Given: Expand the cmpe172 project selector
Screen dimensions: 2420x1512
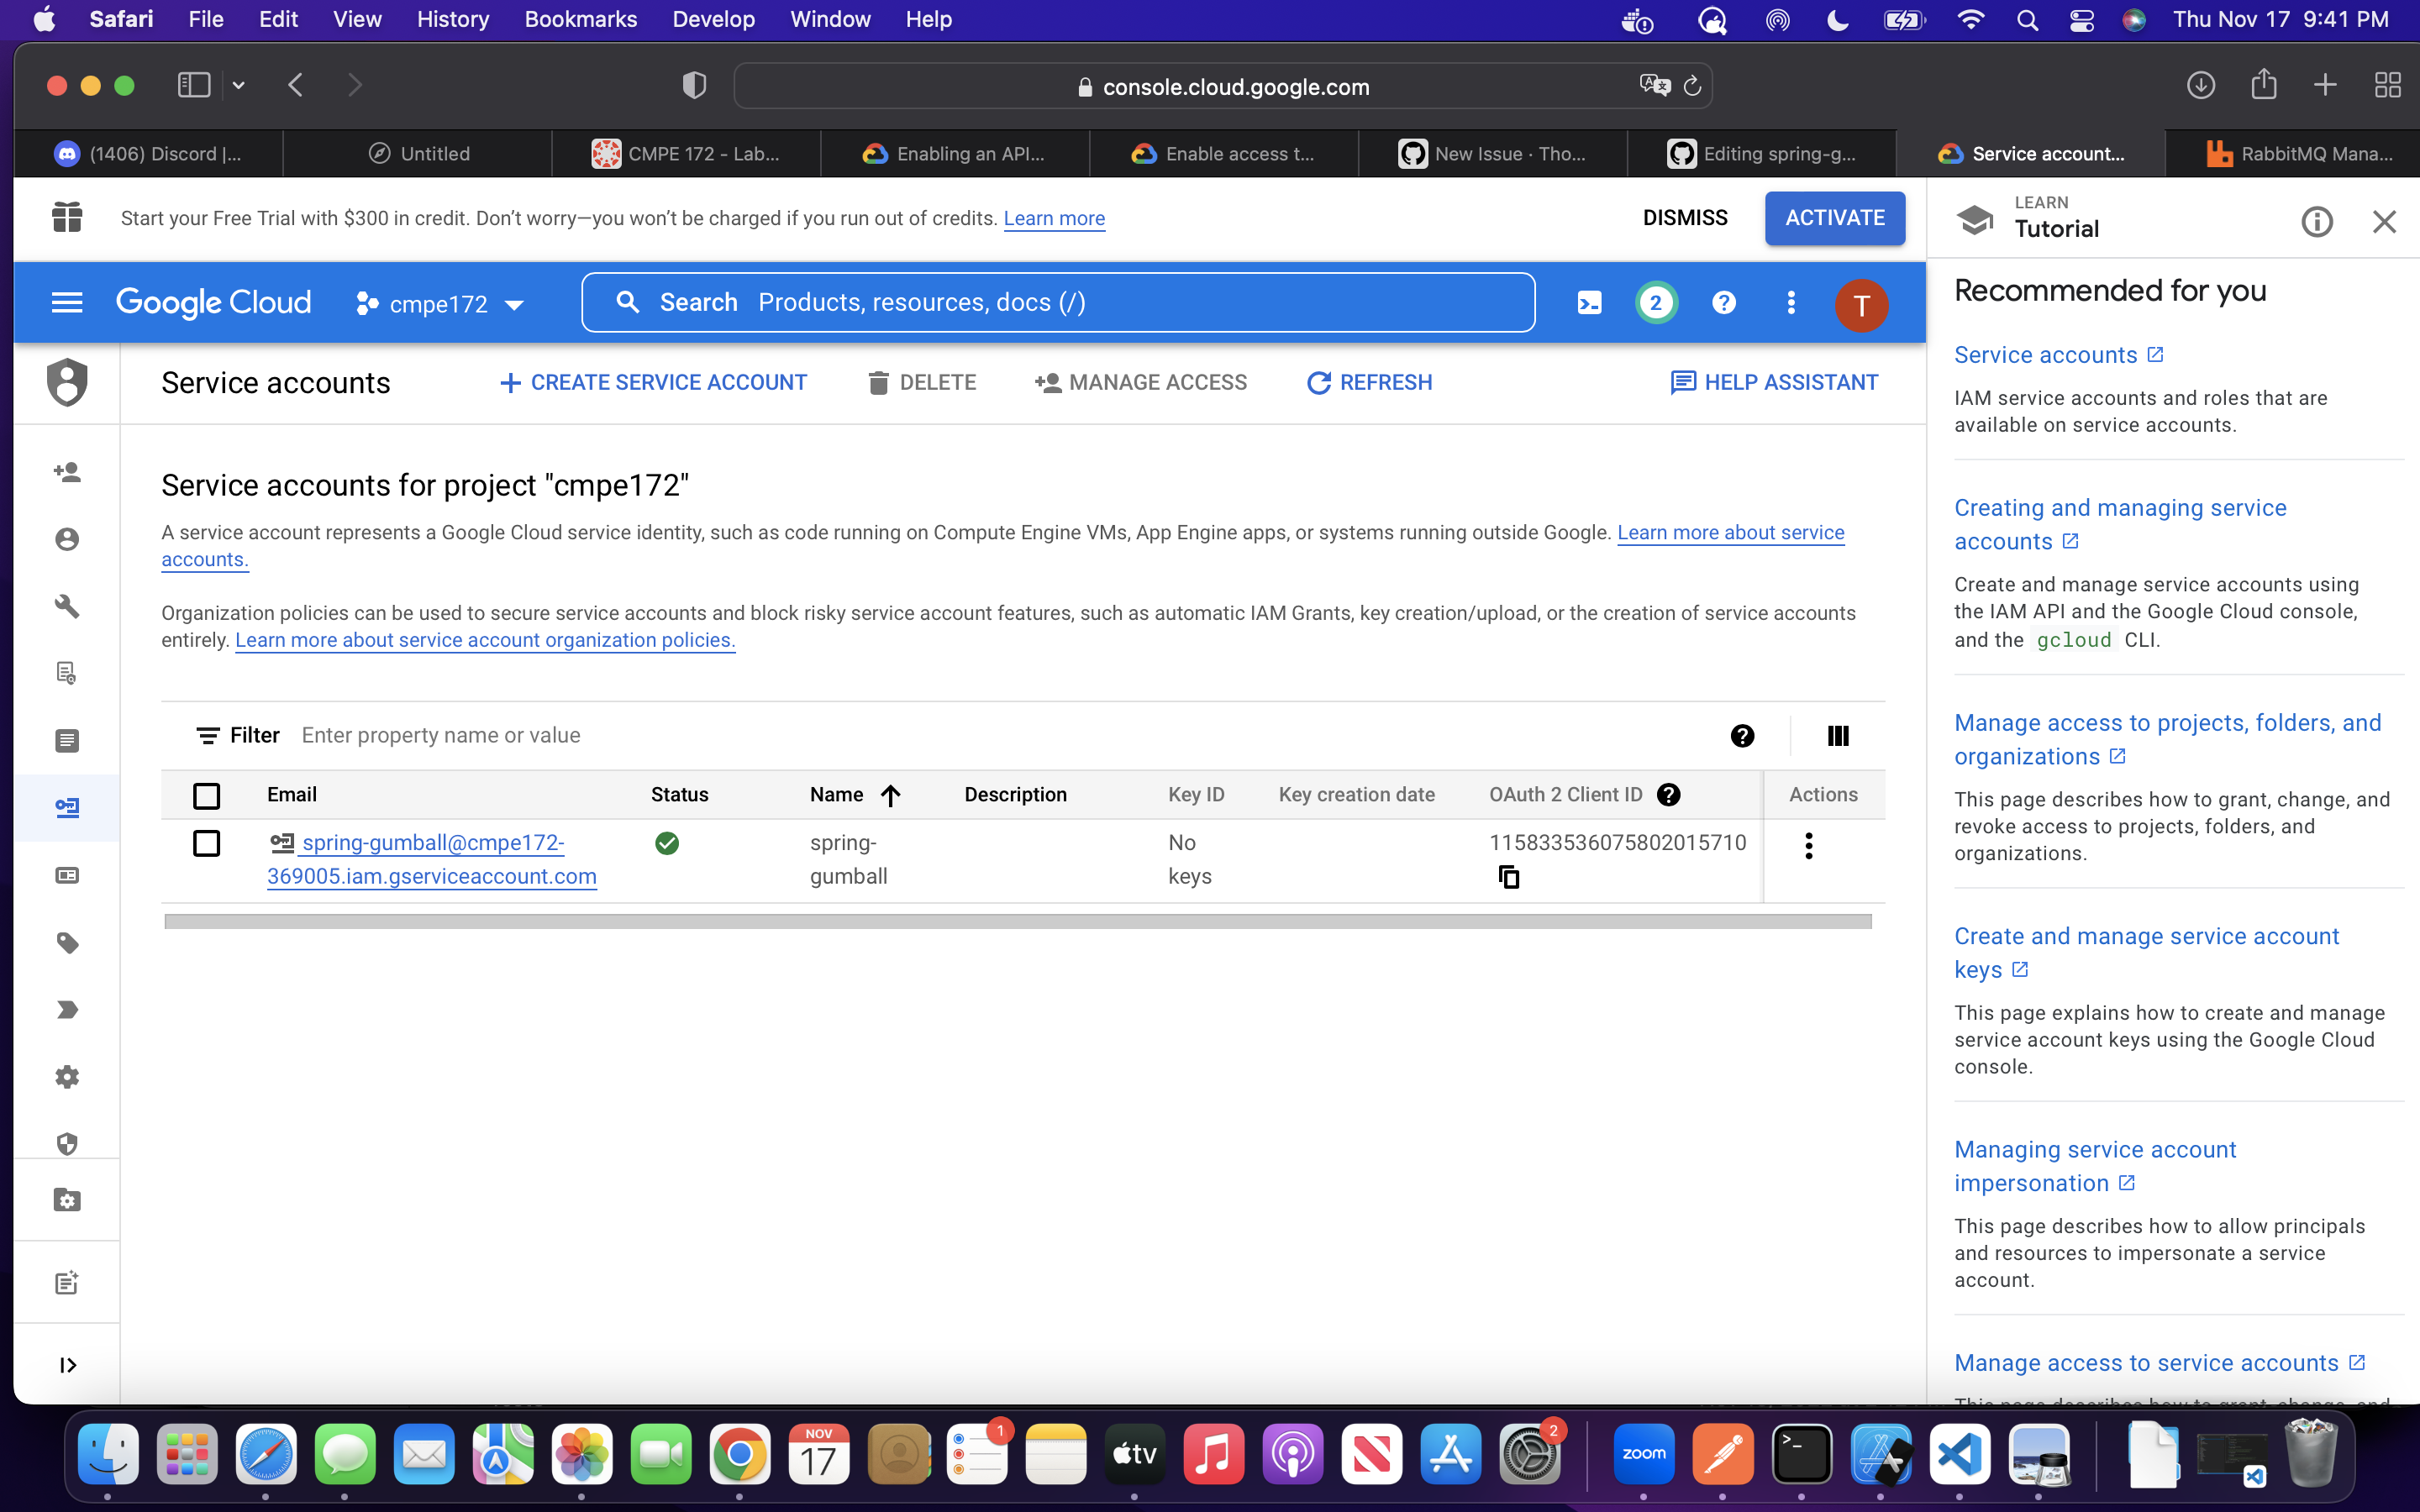Looking at the screenshot, I should pyautogui.click(x=440, y=304).
